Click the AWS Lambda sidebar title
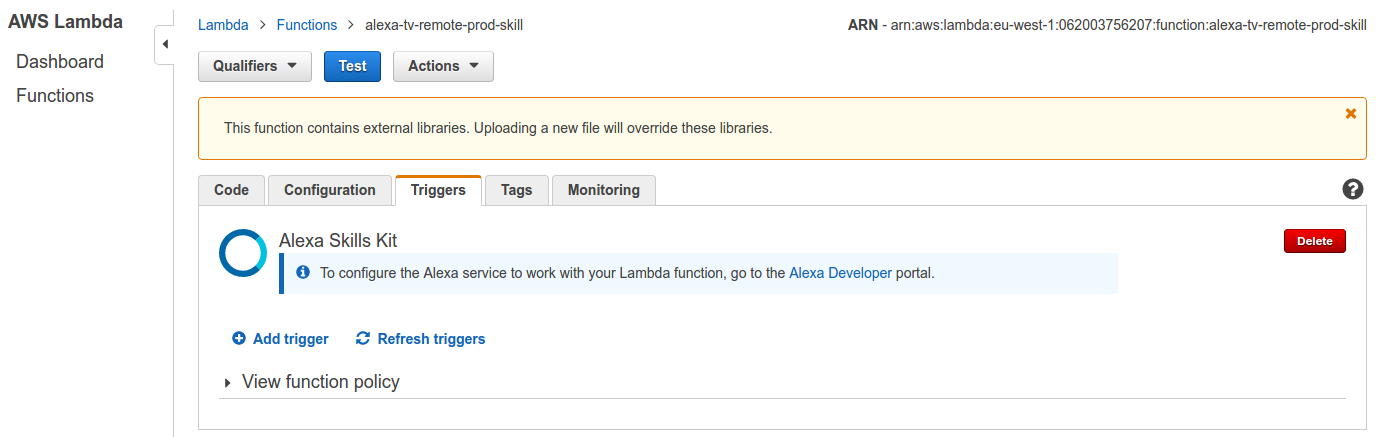This screenshot has width=1377, height=437. 66,21
